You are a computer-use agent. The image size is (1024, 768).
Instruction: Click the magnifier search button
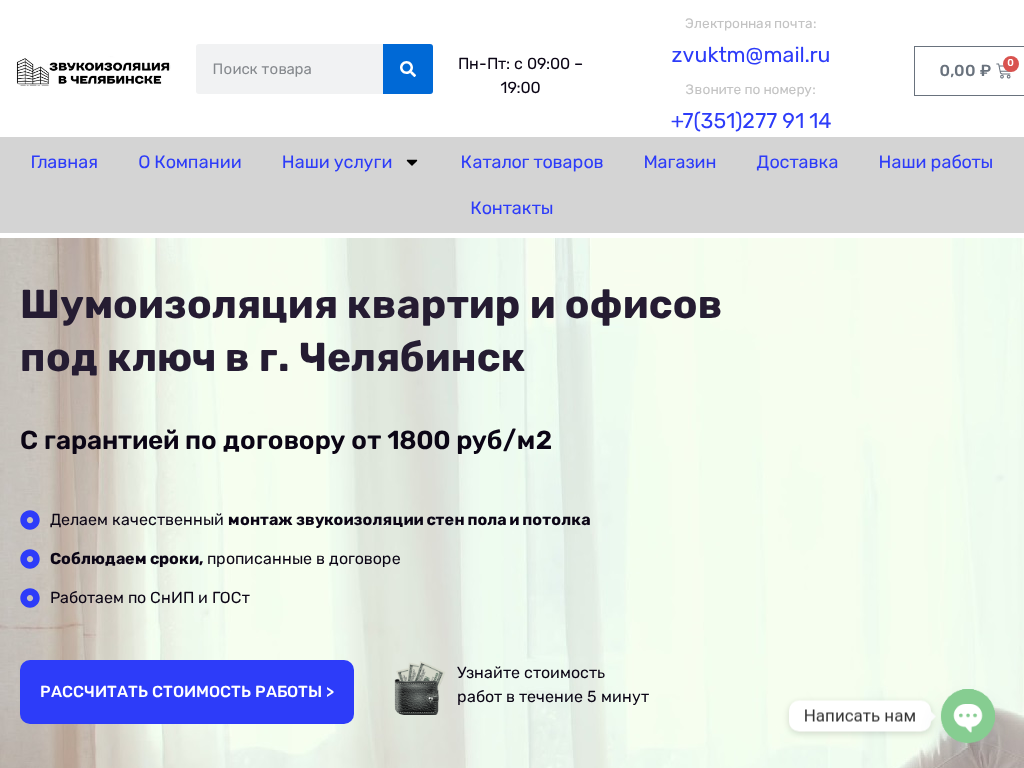tap(408, 69)
